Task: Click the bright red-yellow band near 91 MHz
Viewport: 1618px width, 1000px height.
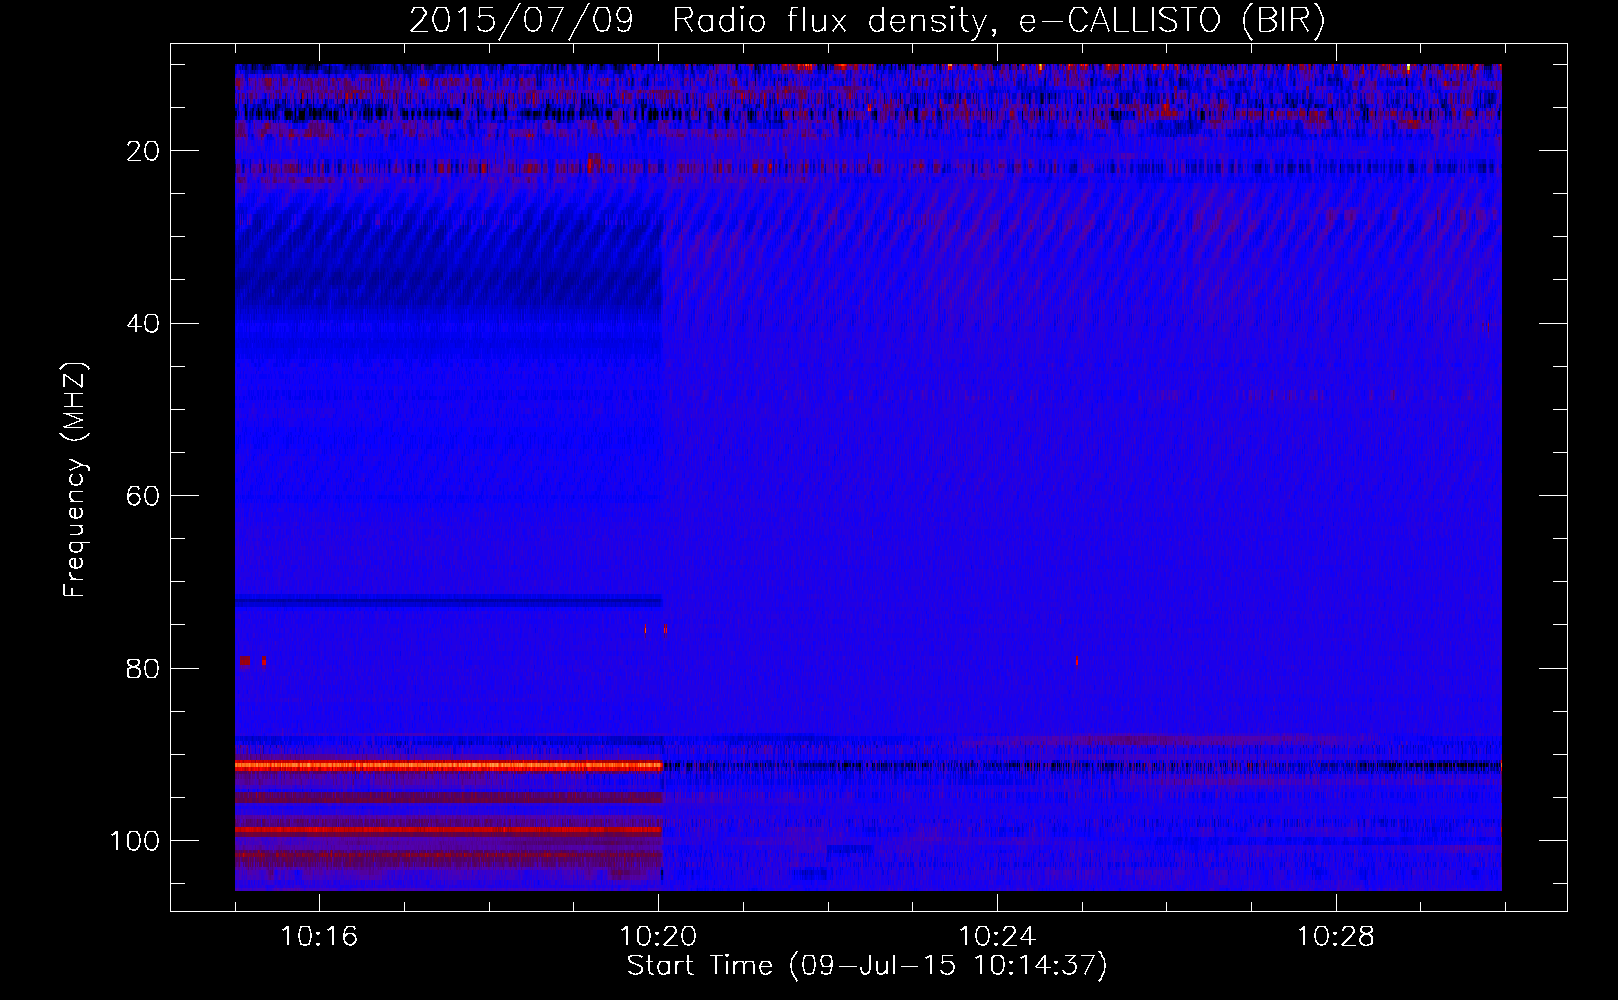Action: coord(448,766)
